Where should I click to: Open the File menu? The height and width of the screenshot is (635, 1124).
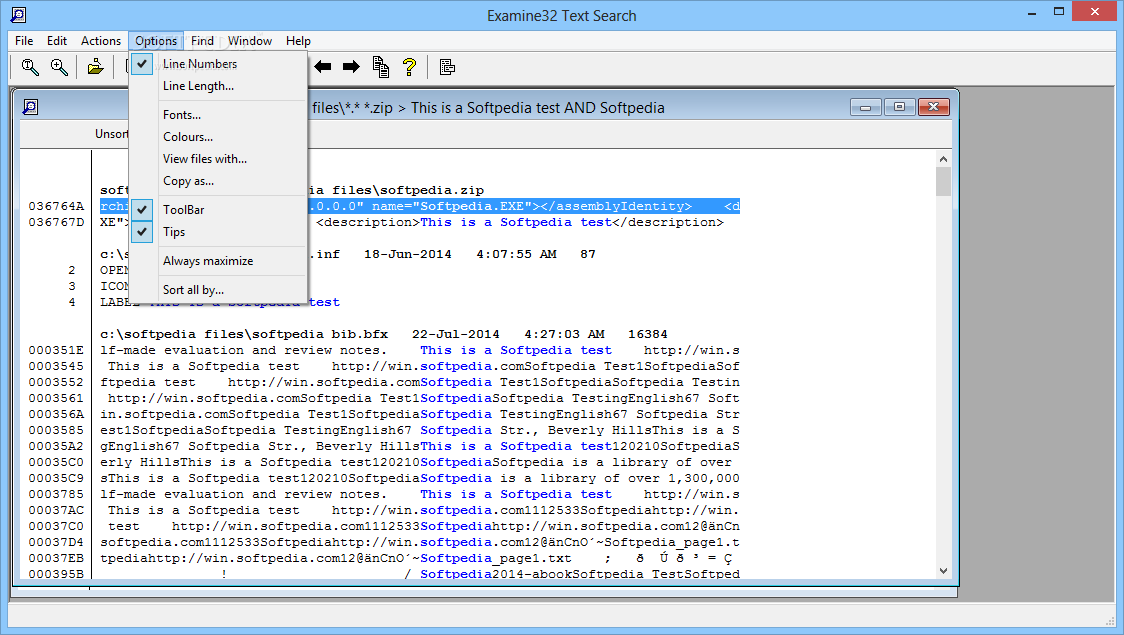click(x=24, y=41)
